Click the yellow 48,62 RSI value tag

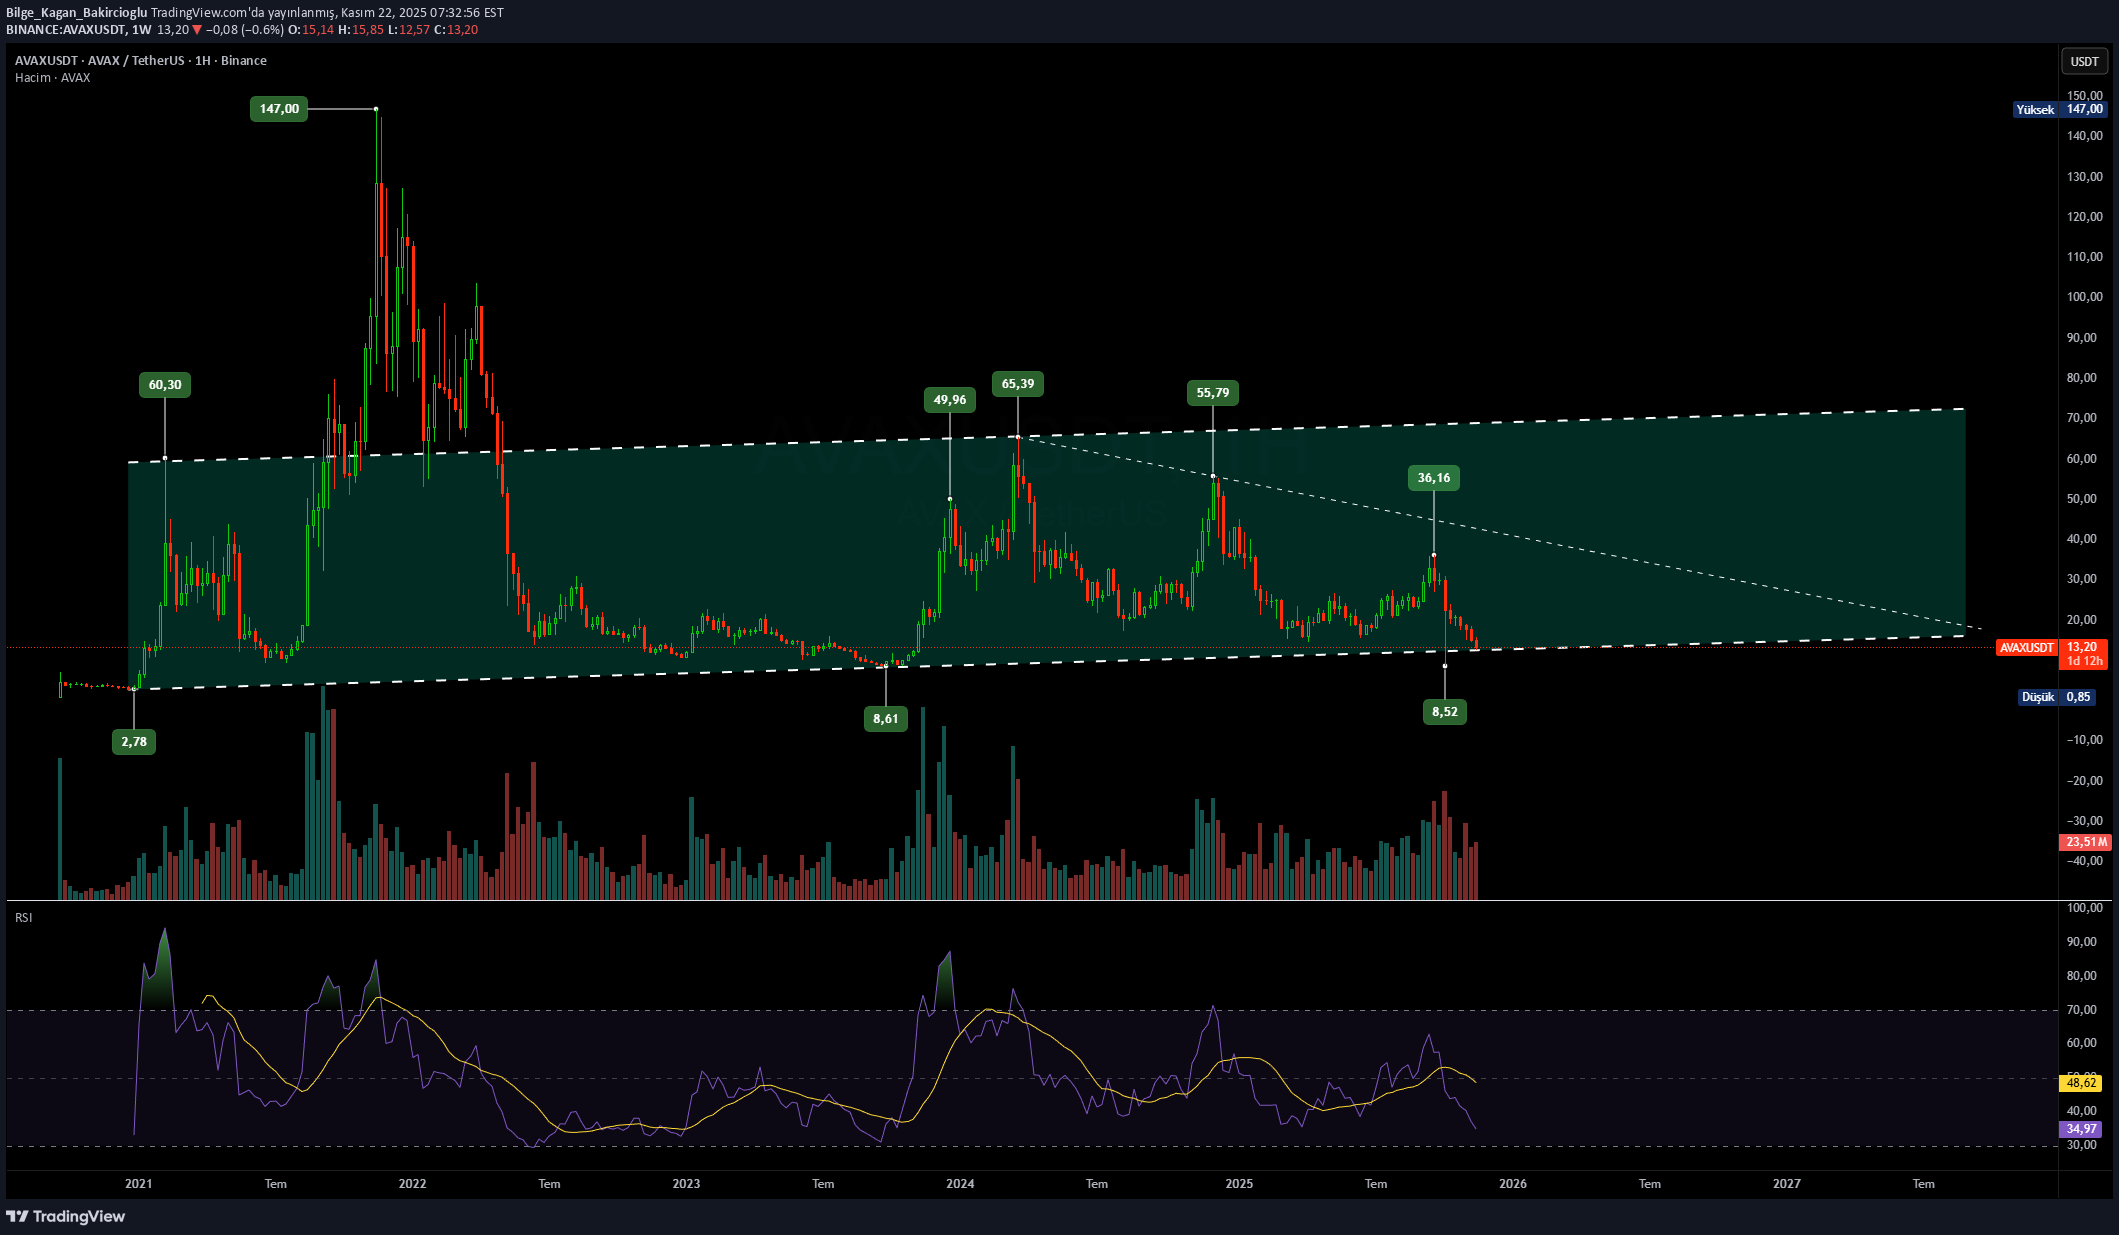pyautogui.click(x=2081, y=1083)
